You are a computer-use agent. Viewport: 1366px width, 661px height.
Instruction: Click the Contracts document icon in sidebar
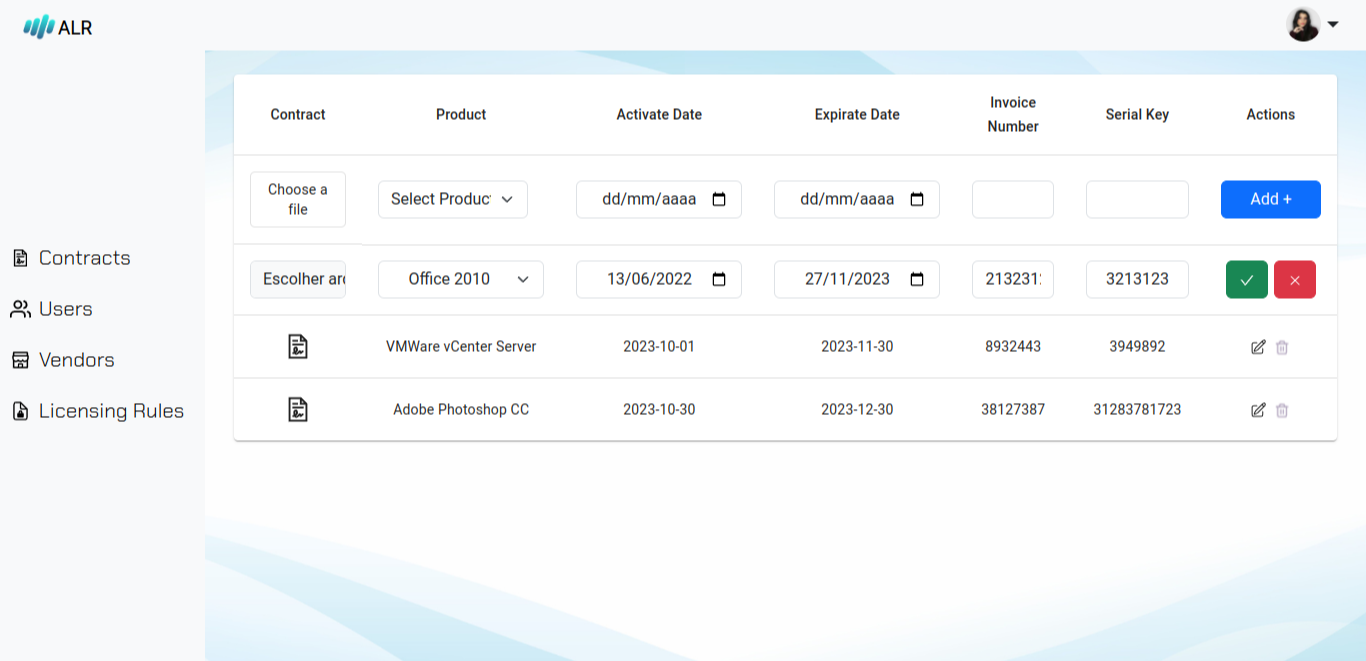tap(20, 258)
